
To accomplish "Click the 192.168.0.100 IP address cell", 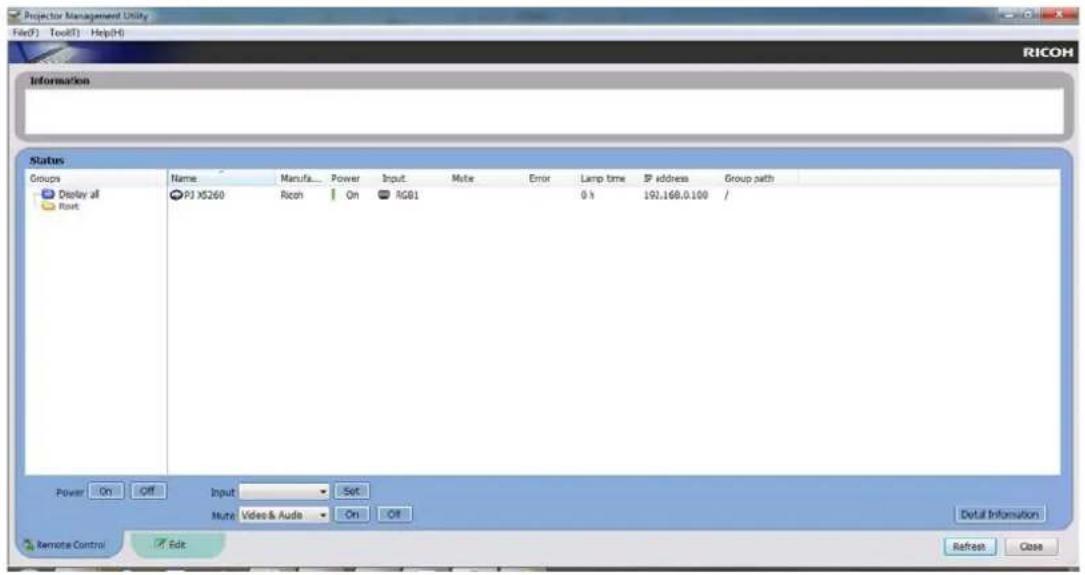I will tap(675, 195).
